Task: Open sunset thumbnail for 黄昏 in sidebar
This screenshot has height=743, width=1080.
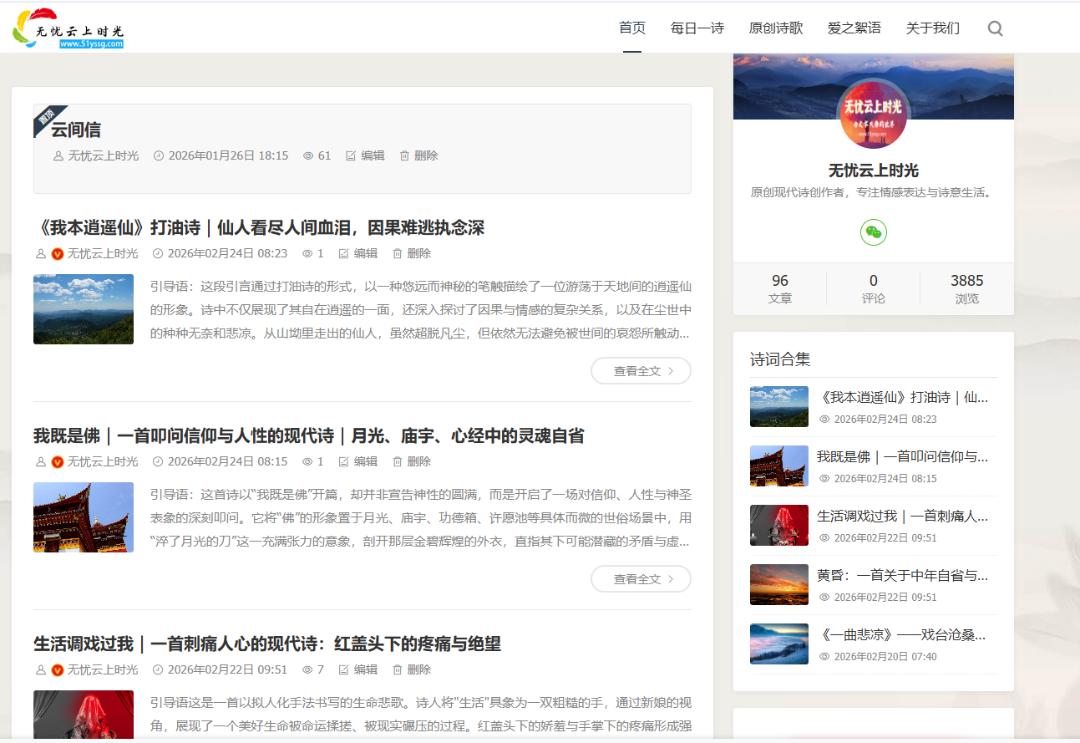Action: (x=779, y=585)
